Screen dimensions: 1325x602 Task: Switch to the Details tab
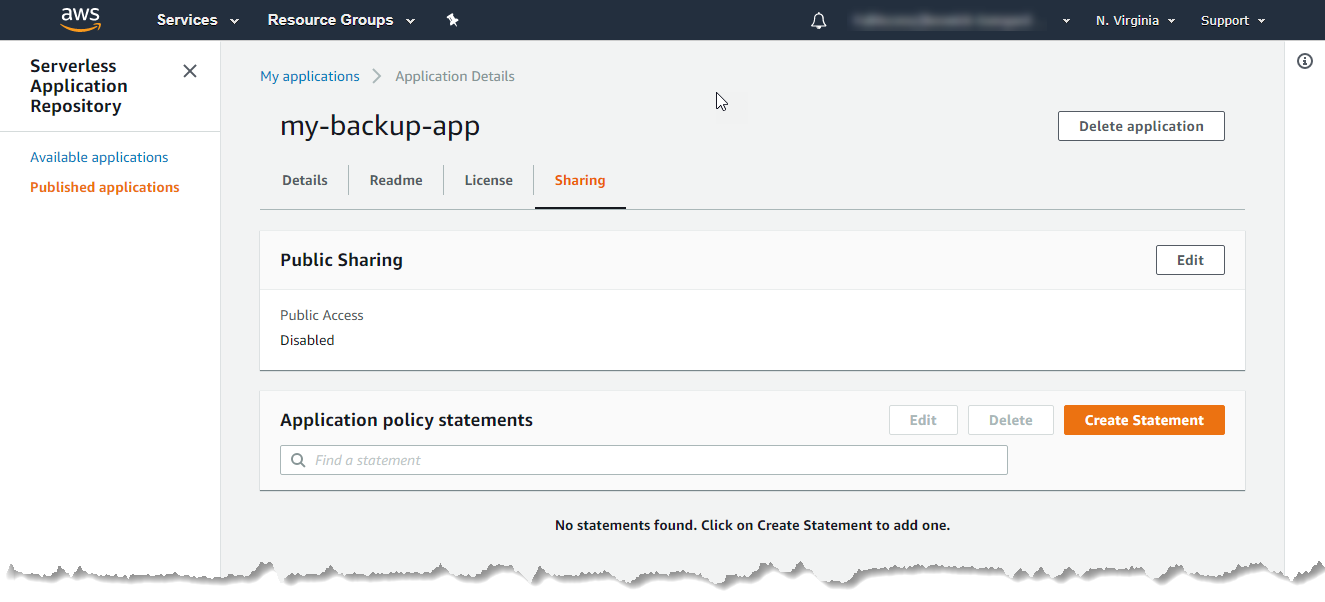click(305, 180)
